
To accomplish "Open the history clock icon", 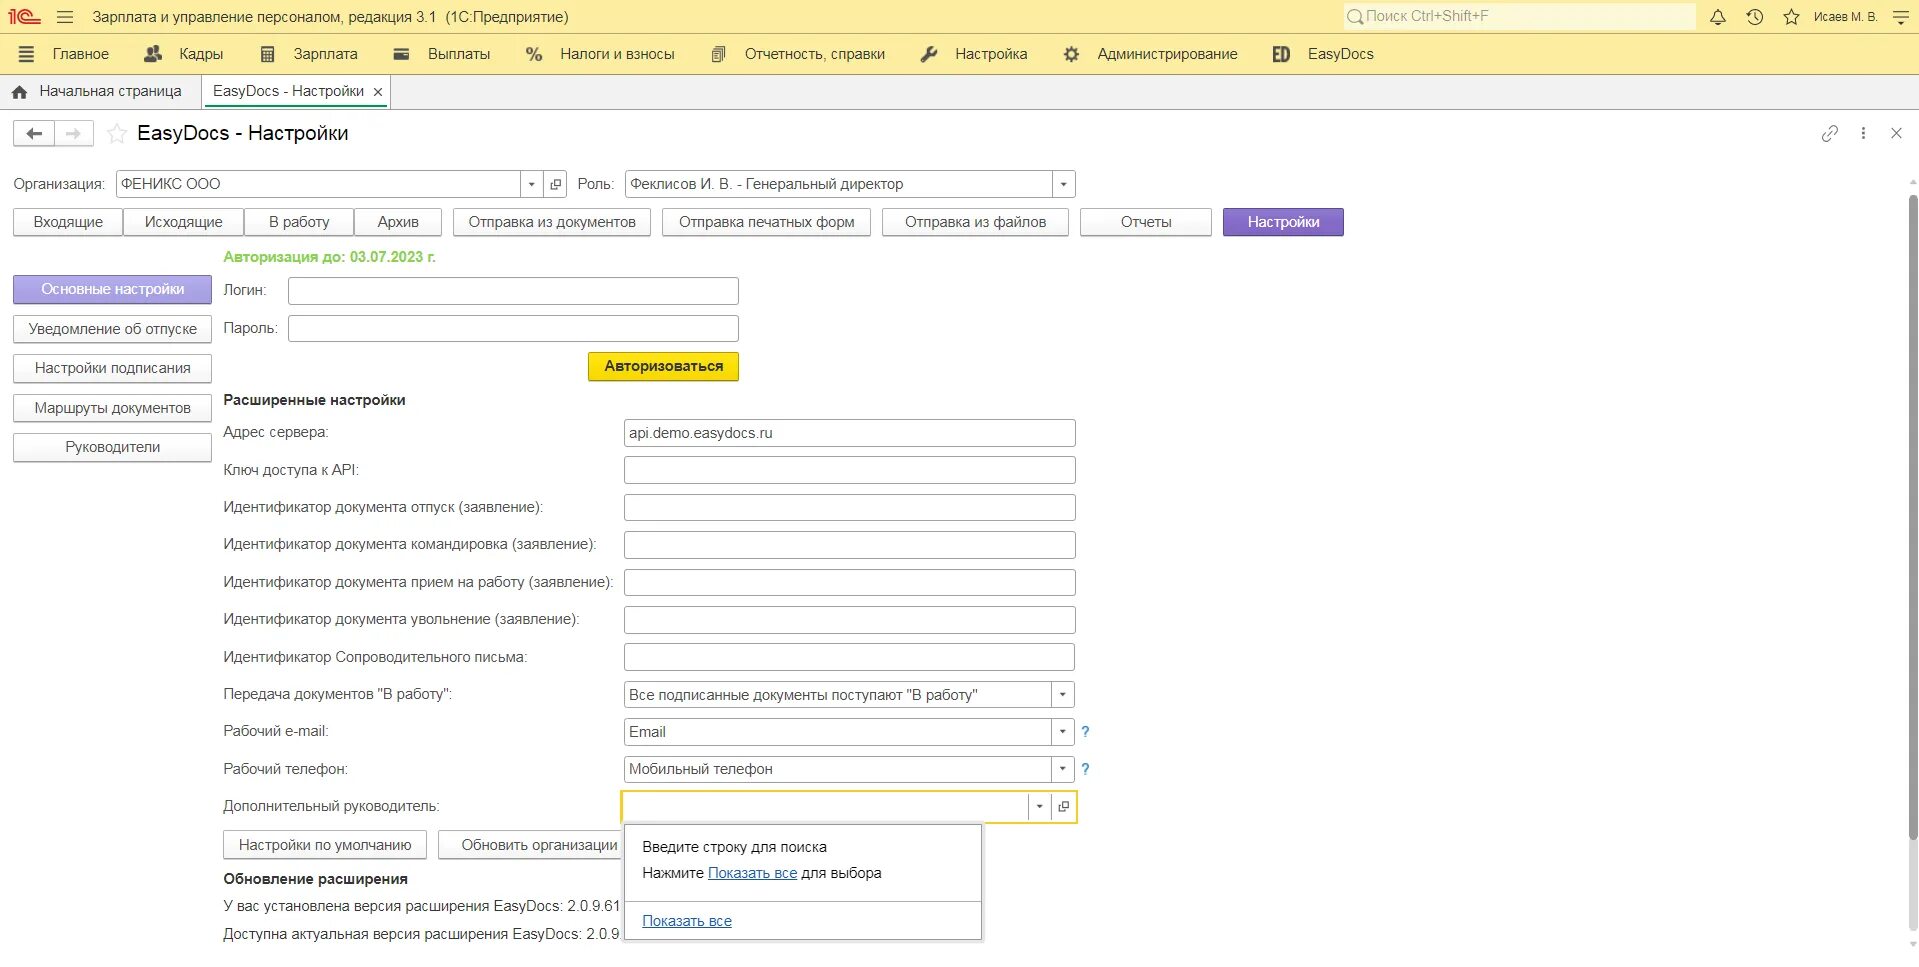I will (1755, 17).
